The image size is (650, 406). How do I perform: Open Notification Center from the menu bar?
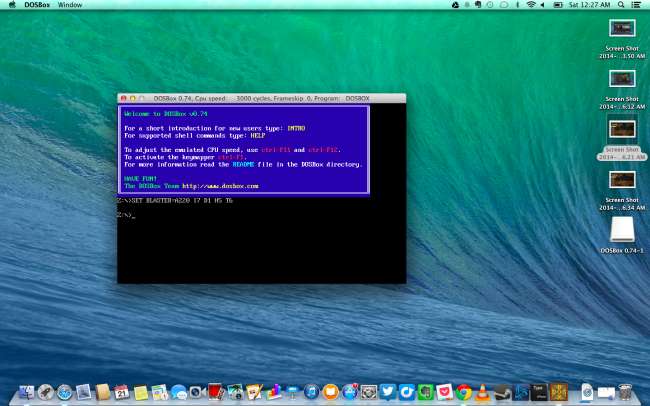(x=637, y=5)
